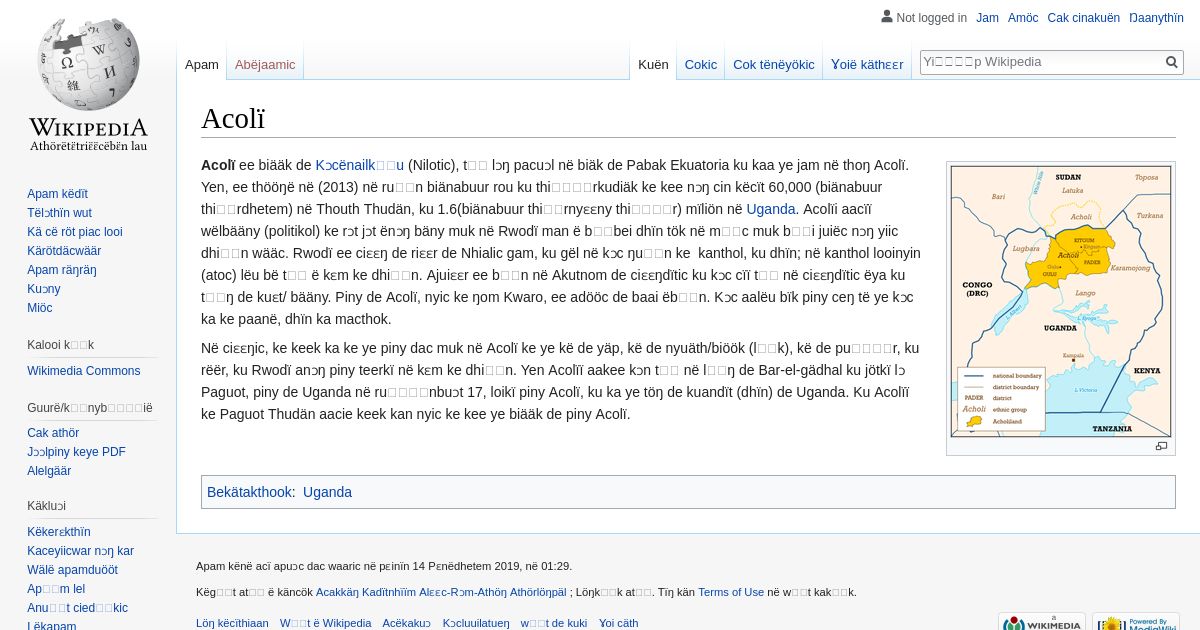Viewport: 1200px width, 630px height.
Task: Click Jɔɔlpiny keye PDF link
Action: (76, 452)
